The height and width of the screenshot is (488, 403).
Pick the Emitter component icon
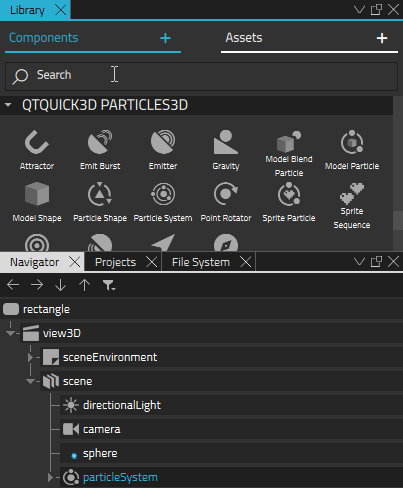point(163,143)
